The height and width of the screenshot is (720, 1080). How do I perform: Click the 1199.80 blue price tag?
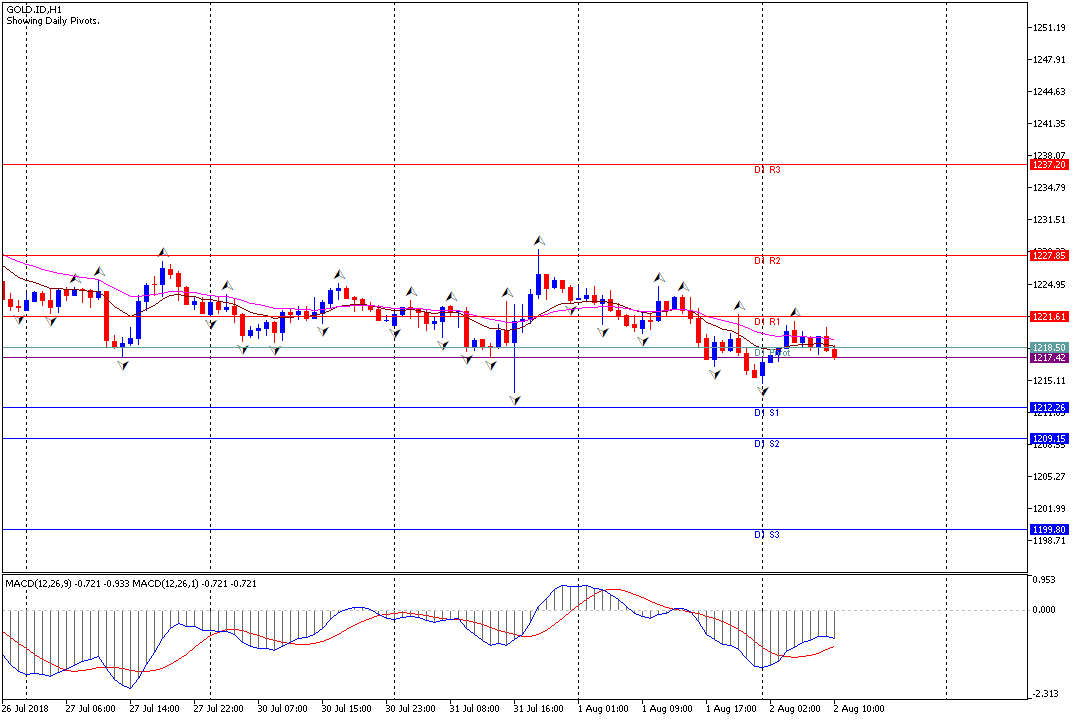coord(1049,530)
